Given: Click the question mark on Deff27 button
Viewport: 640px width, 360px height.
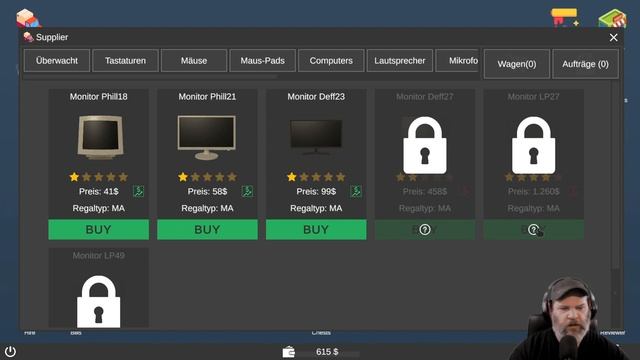Looking at the screenshot, I should pos(424,230).
